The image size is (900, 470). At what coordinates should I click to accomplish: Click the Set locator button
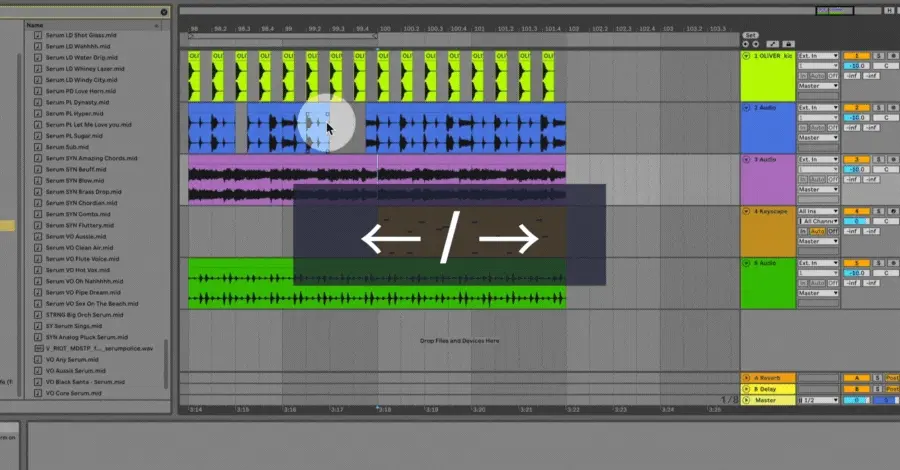tap(750, 36)
